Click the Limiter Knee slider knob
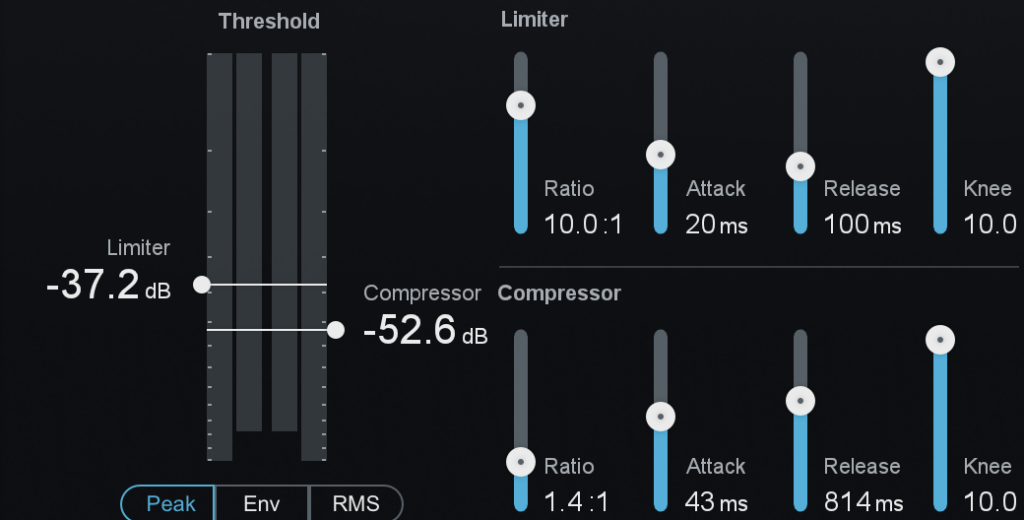 point(940,63)
